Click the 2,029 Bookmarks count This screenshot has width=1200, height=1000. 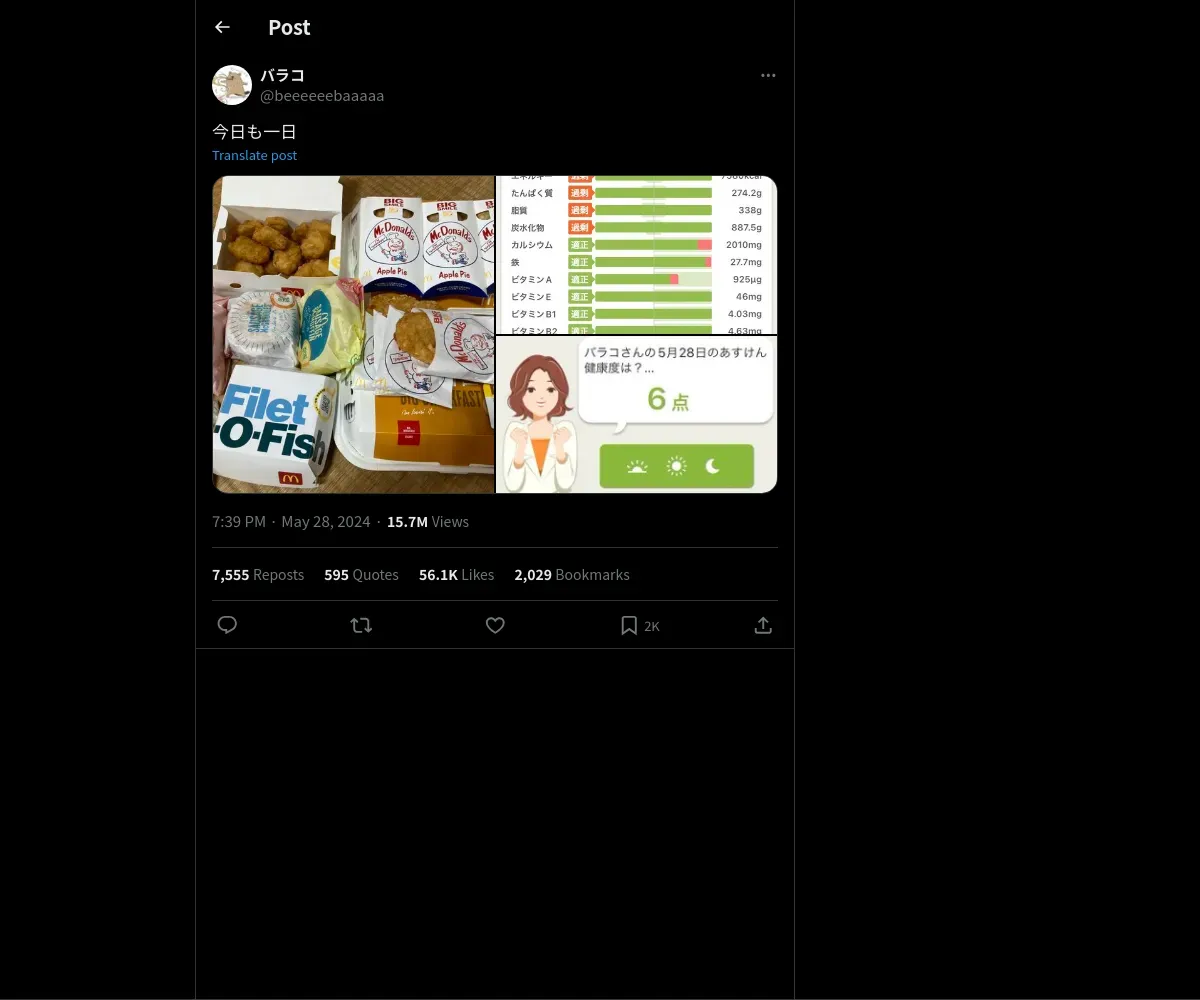572,575
